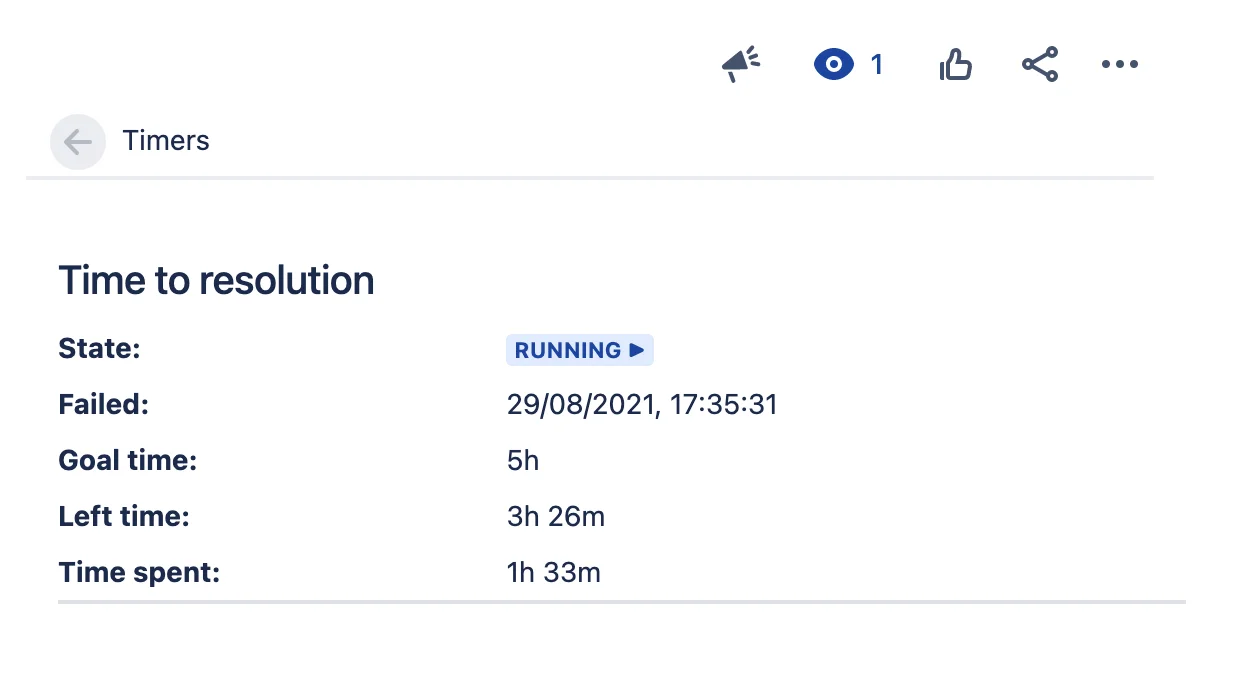Like with the thumbs up icon
1256x694 pixels.
tap(956, 66)
